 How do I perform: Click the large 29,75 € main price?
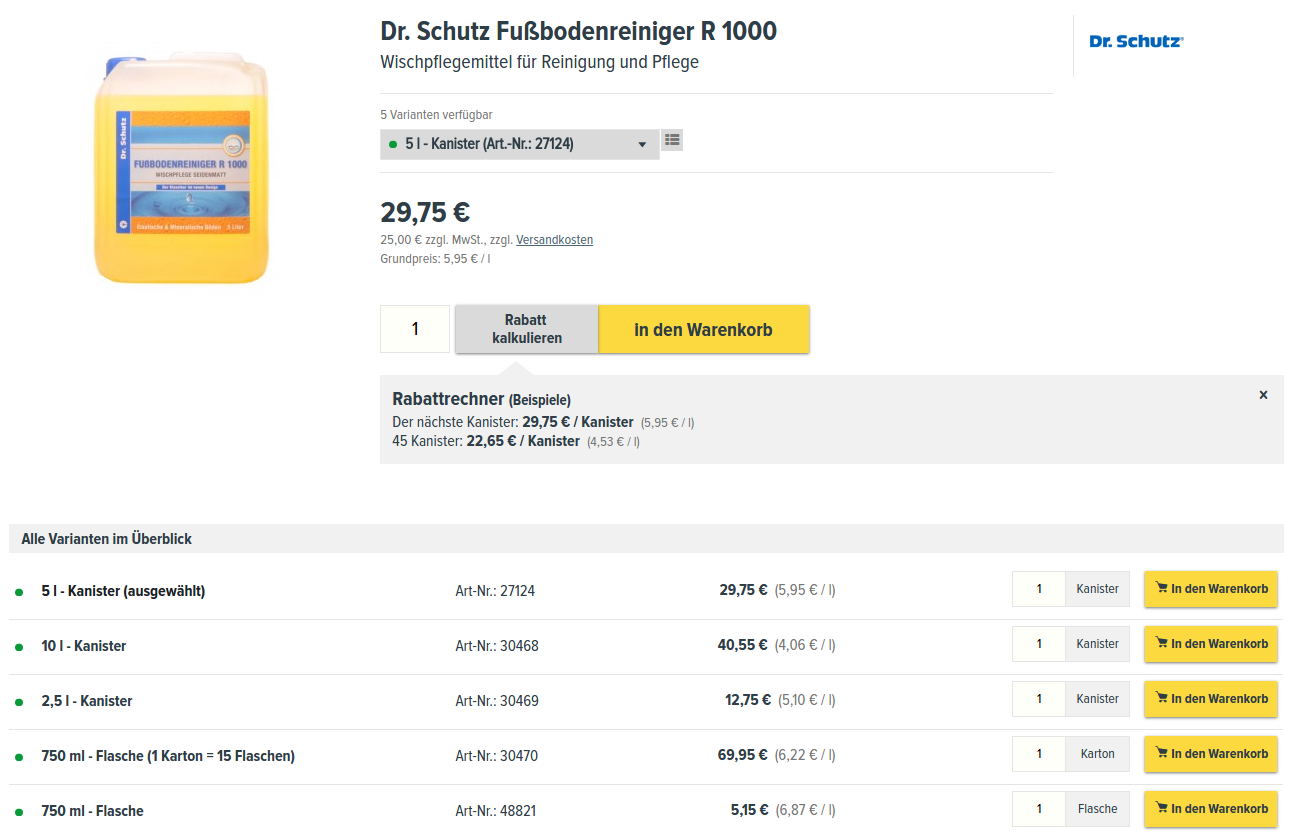click(425, 213)
